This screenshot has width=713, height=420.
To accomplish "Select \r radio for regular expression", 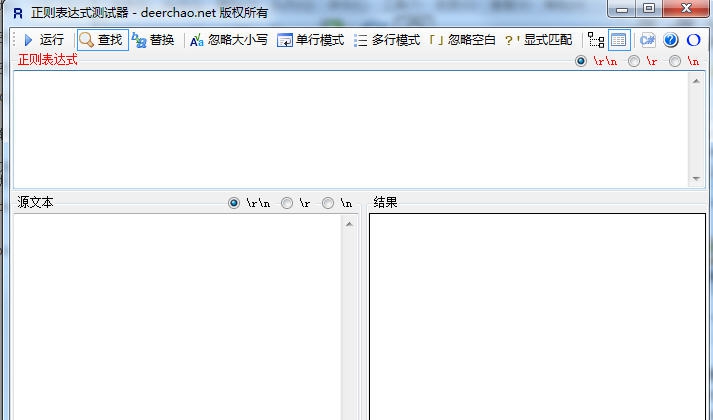I will [634, 61].
